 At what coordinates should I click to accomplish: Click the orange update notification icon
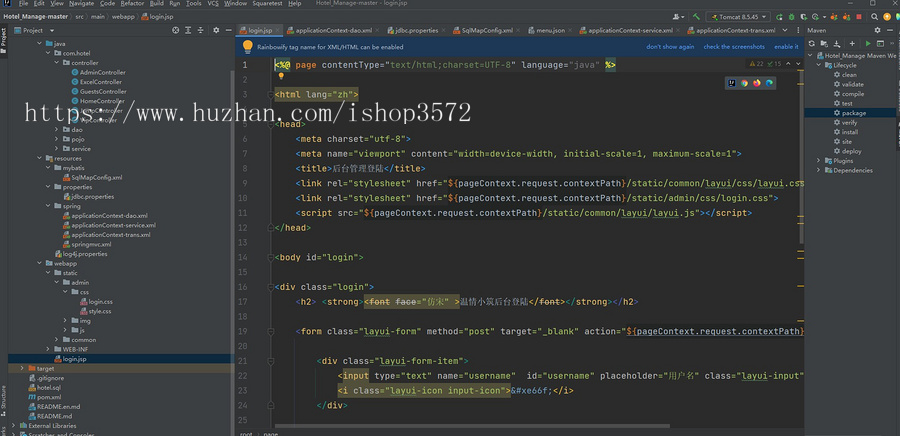(887, 17)
